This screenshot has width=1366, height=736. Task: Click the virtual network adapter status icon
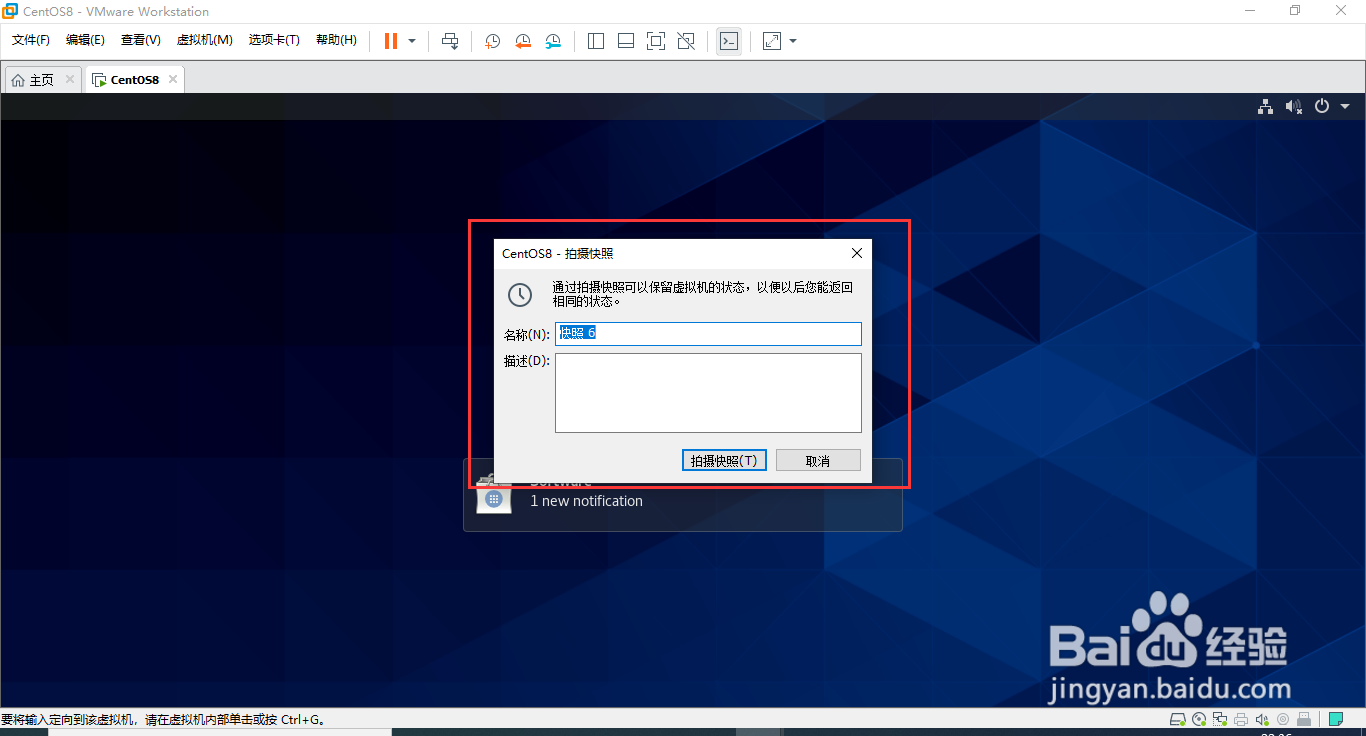pos(1220,719)
